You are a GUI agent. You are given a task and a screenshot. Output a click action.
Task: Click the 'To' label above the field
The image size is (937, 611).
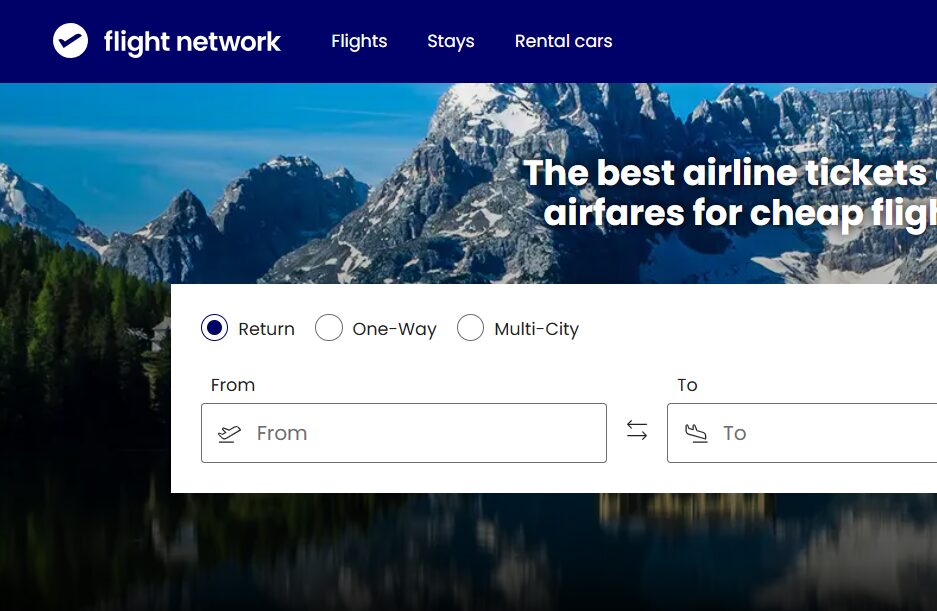tap(687, 385)
